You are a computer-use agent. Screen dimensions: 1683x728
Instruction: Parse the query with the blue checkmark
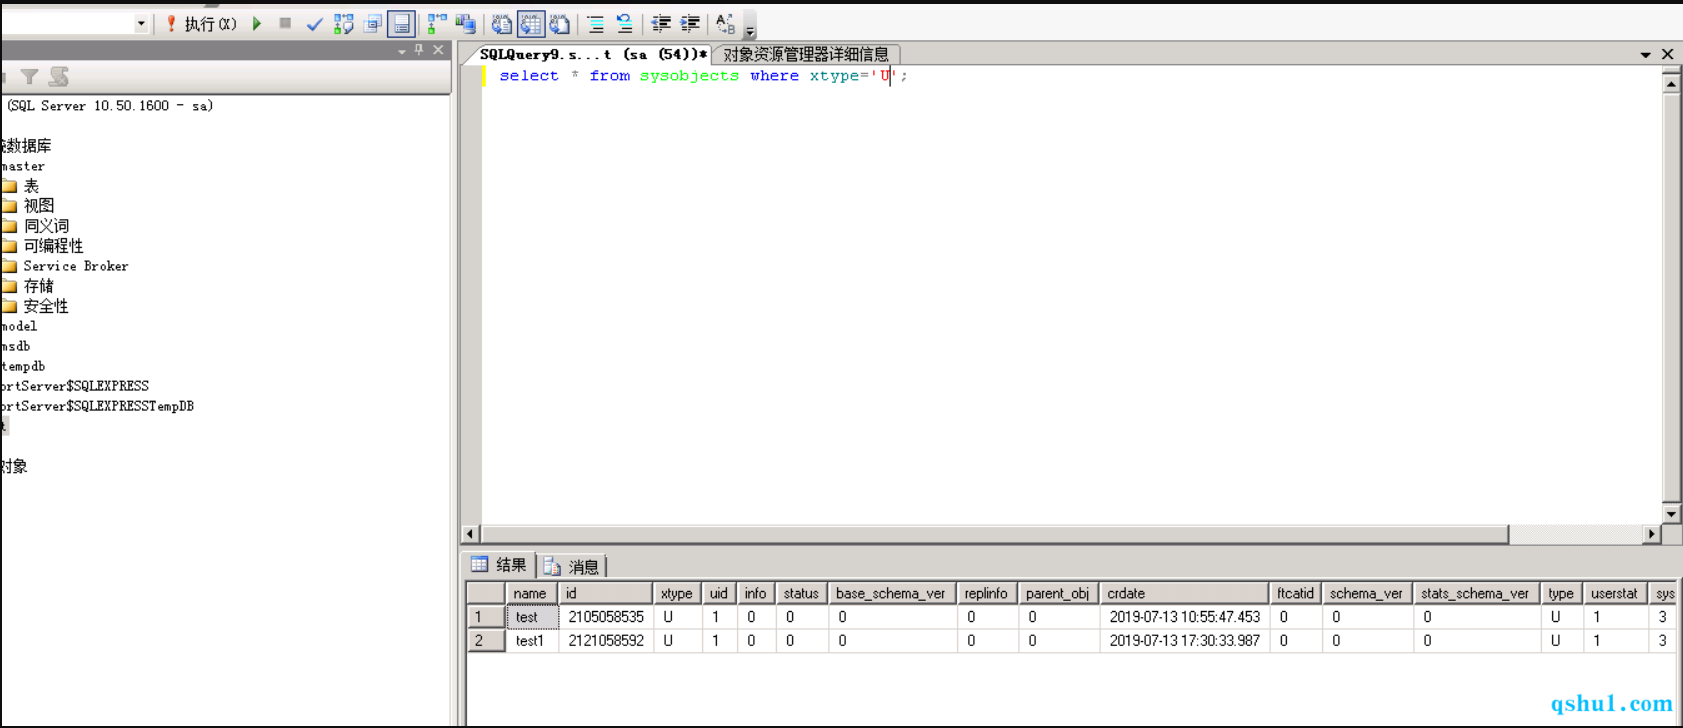tap(314, 23)
